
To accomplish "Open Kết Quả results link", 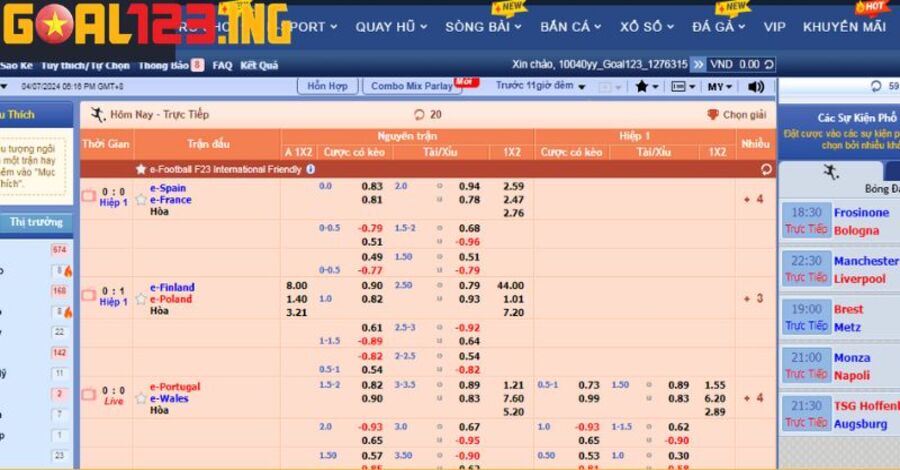I will pos(259,65).
